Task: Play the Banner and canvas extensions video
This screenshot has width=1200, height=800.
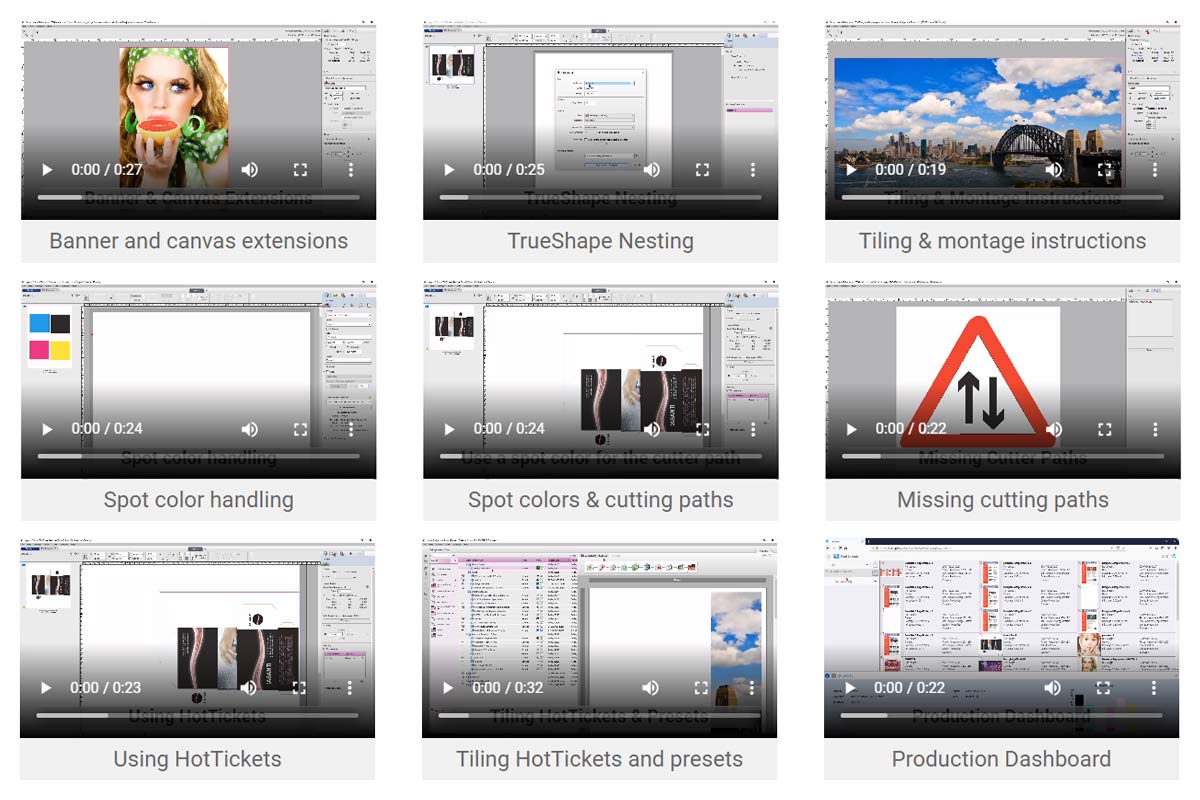Action: click(47, 170)
